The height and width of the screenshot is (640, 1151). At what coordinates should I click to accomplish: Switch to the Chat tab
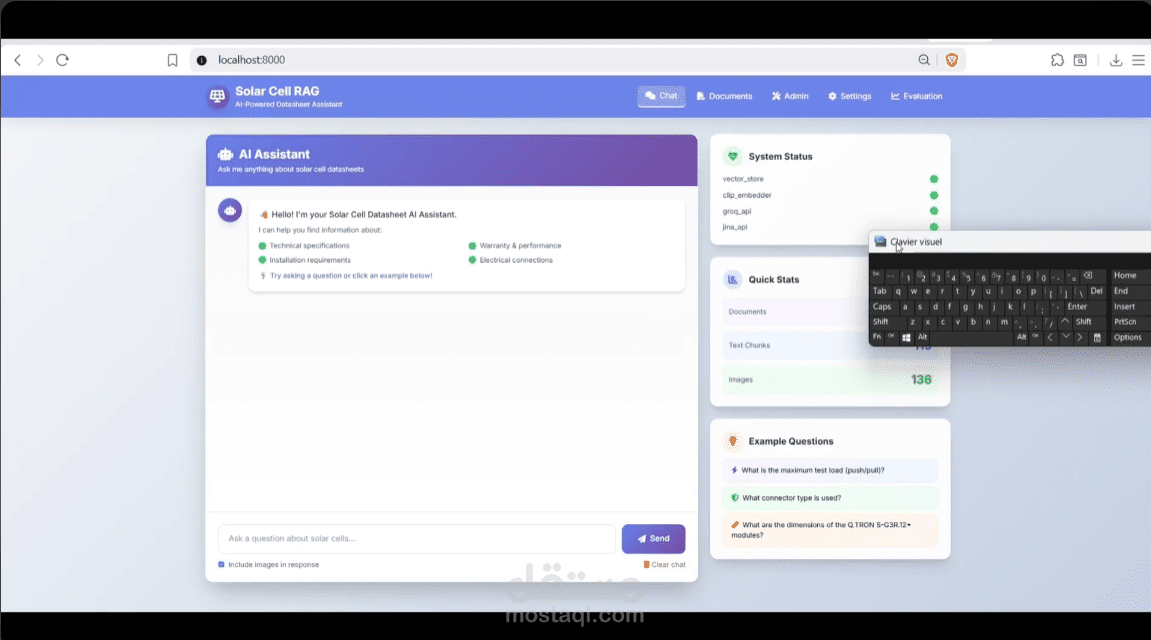(x=661, y=96)
